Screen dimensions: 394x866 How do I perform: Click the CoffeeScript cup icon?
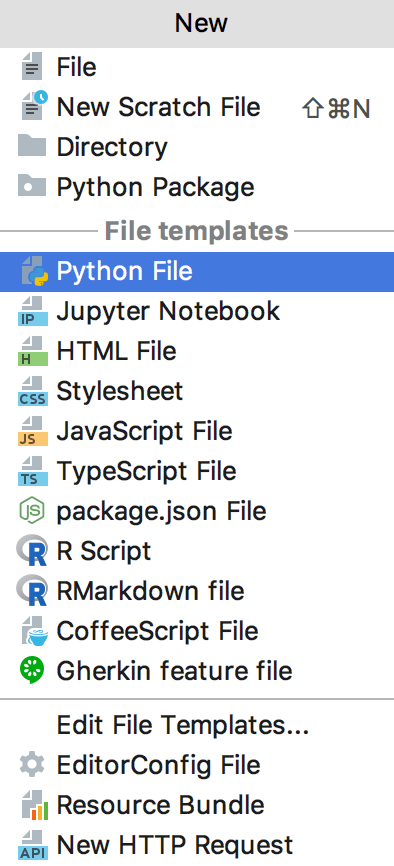34,631
